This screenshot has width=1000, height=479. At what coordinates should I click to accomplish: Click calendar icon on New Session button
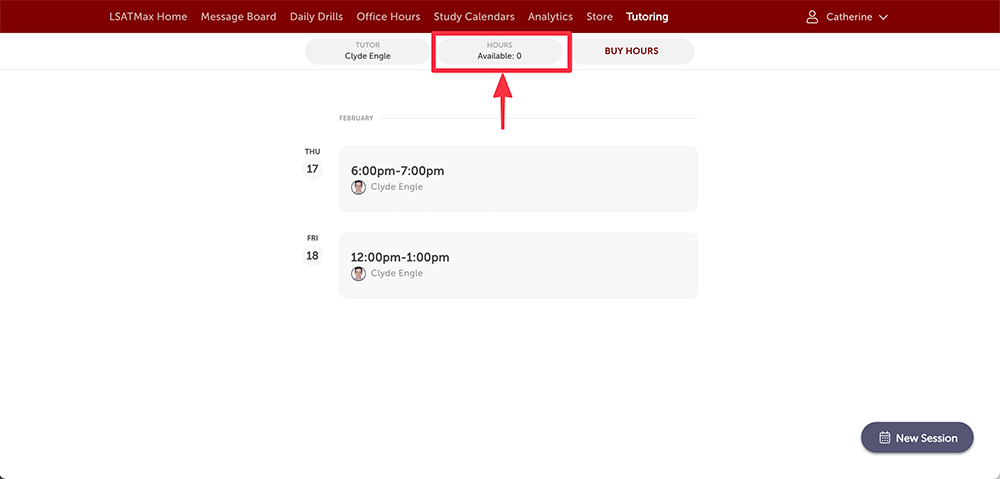(885, 438)
